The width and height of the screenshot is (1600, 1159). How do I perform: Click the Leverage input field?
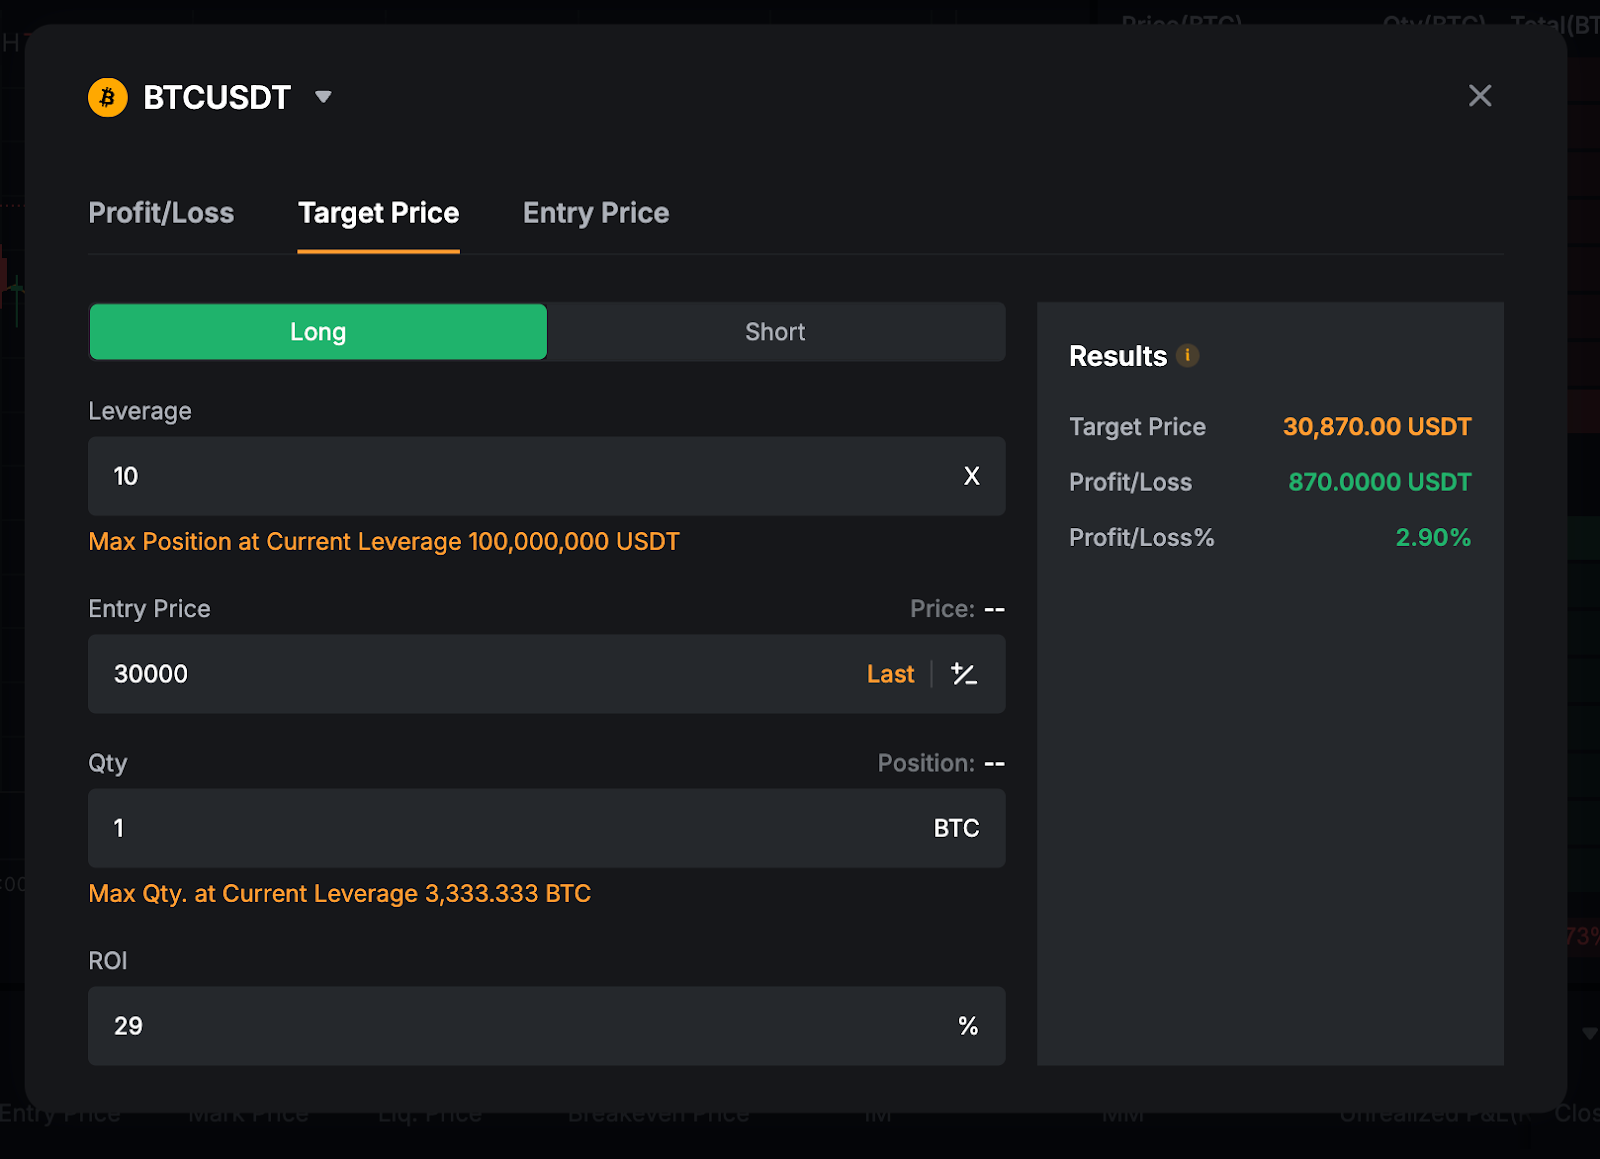click(x=520, y=476)
